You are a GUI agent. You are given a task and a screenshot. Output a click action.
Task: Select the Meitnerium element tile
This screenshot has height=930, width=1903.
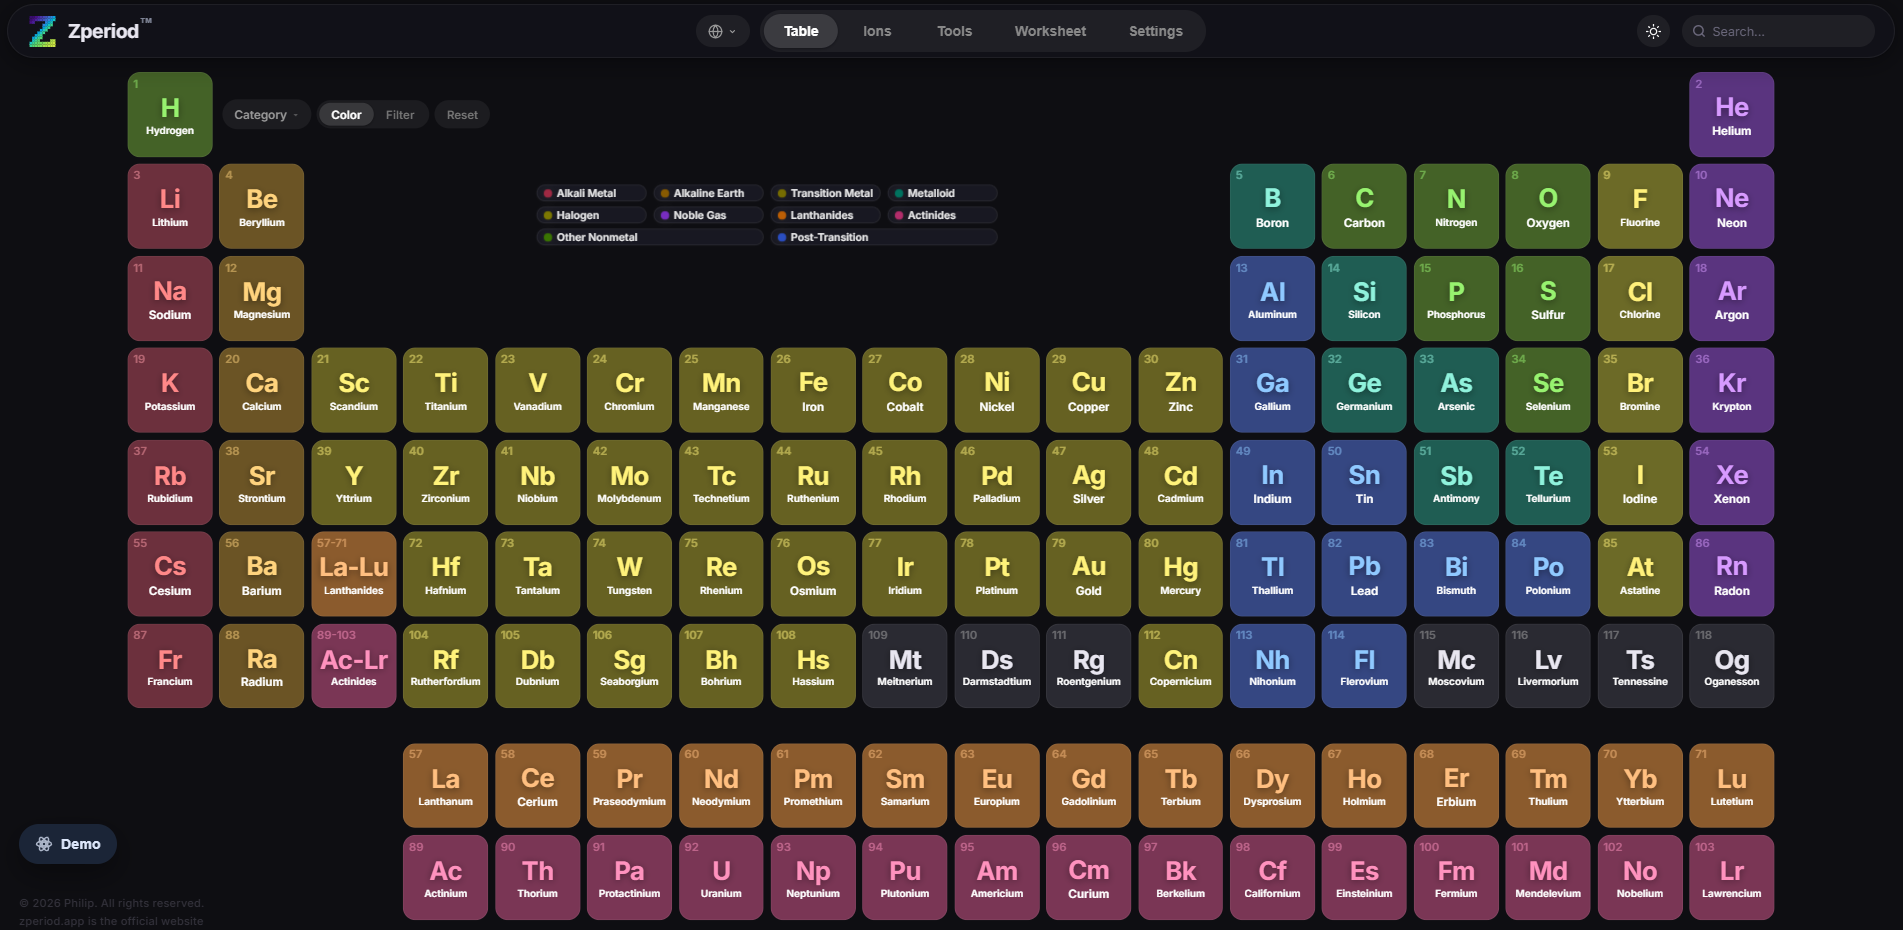click(x=905, y=666)
